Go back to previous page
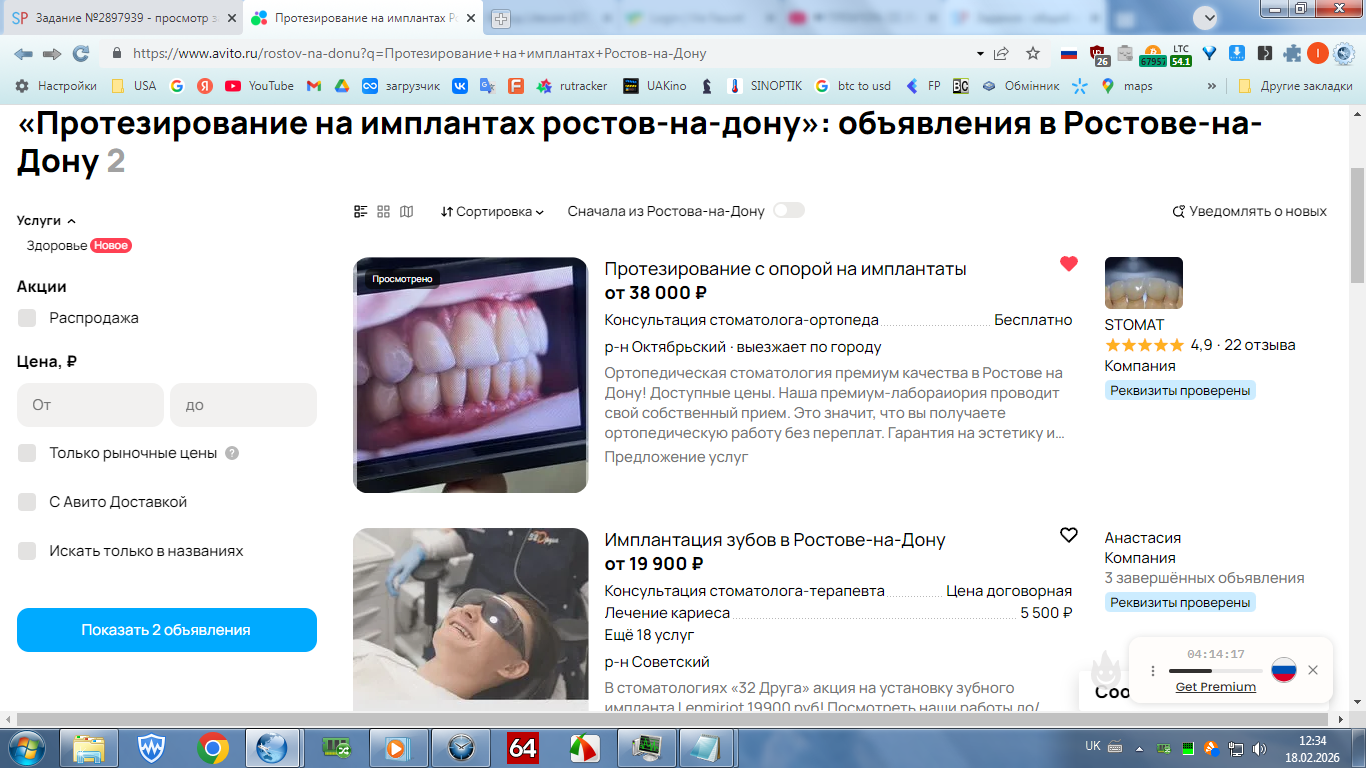This screenshot has width=1366, height=768. [23, 53]
